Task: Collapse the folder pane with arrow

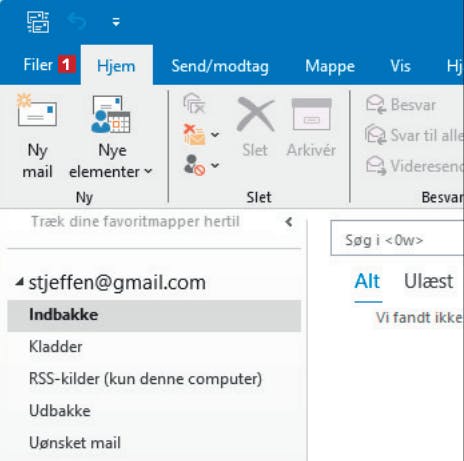Action: [x=289, y=222]
